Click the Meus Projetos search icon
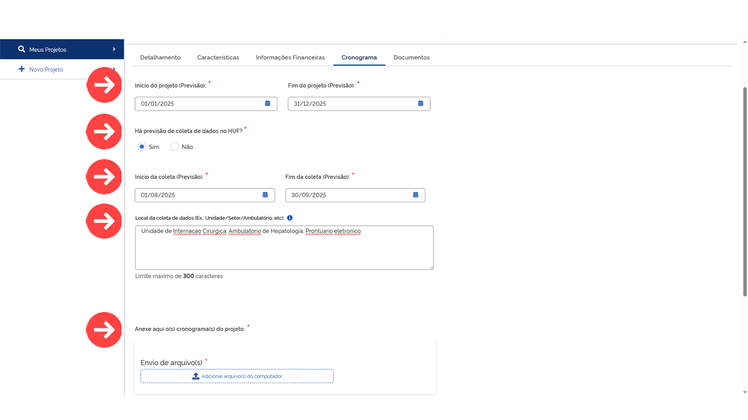Viewport: 748px width, 420px height. (x=21, y=49)
